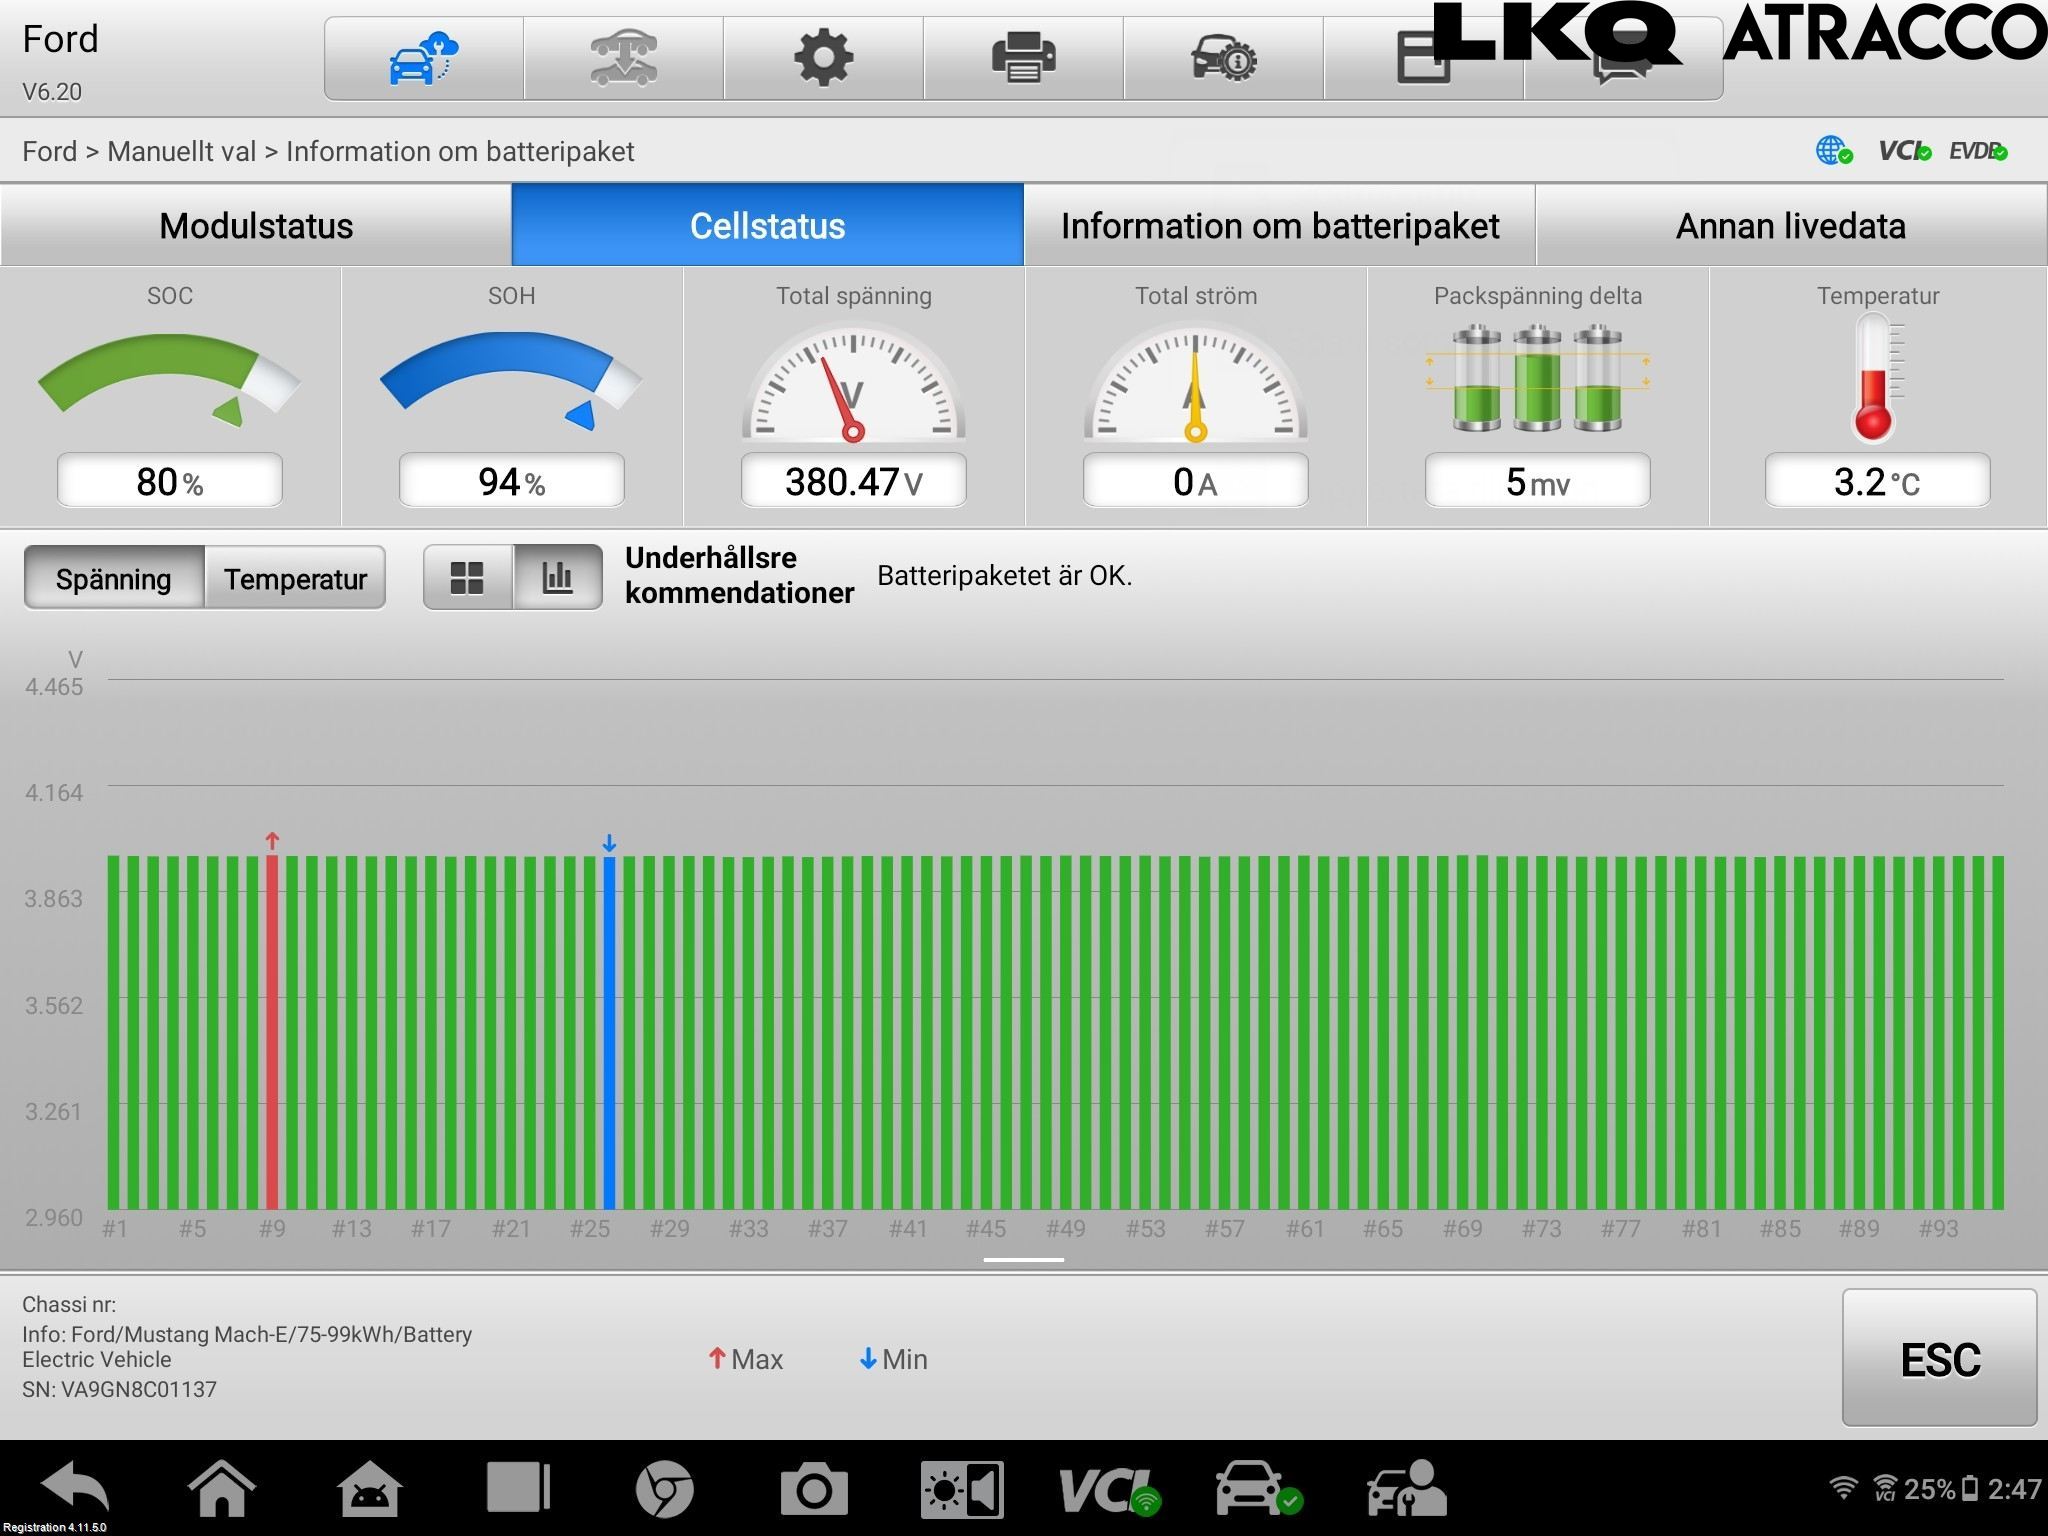Switch chart to Temperatur view
The height and width of the screenshot is (1536, 2048).
coord(295,578)
